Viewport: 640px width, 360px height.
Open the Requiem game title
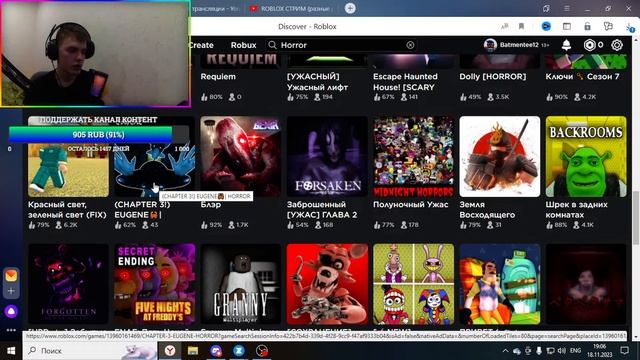(x=218, y=77)
